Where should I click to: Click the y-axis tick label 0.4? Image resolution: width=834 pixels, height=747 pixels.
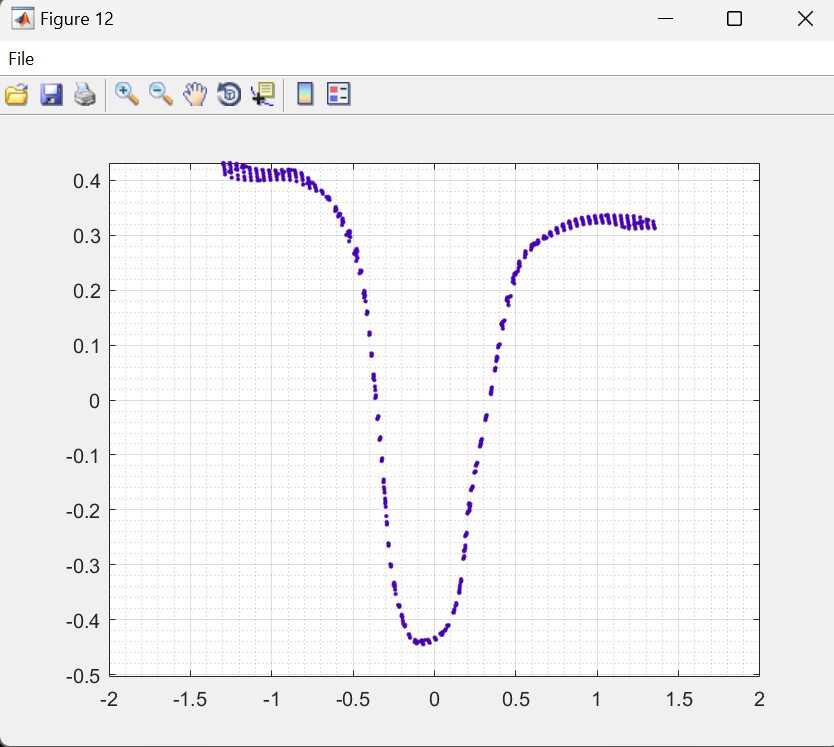85,181
